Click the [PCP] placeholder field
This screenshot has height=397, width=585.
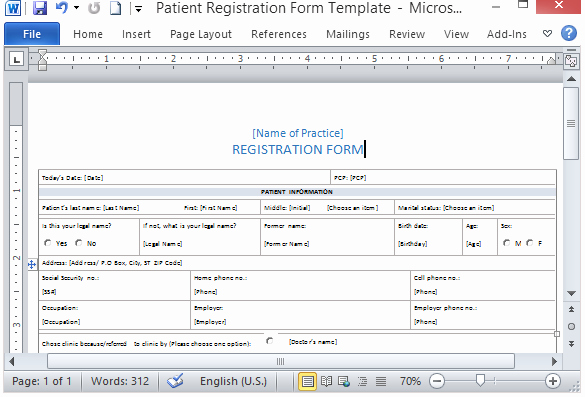pos(357,178)
